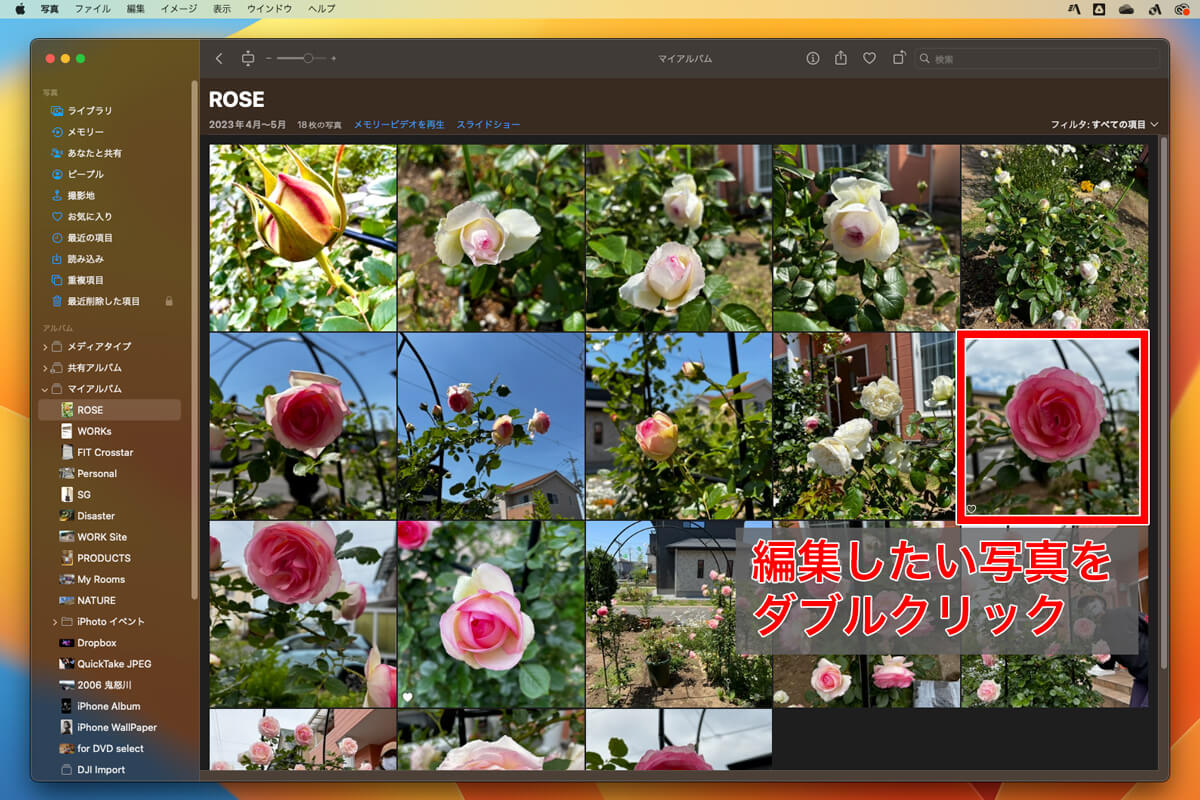The width and height of the screenshot is (1200, 800).
Task: Select the ROSE album in sidebar
Action: 109,410
